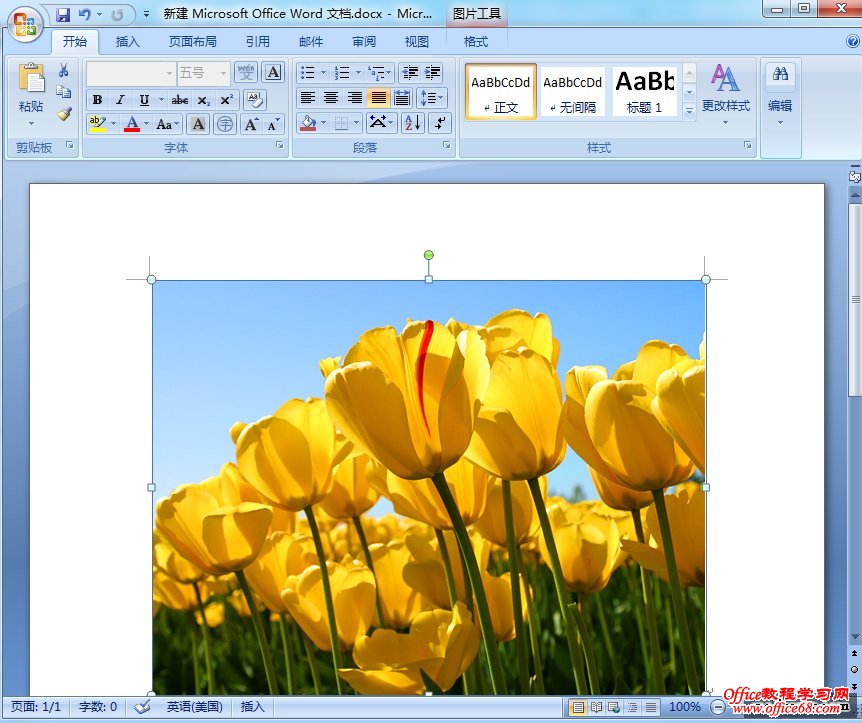Open the 页面布局 ribbon tab
The width and height of the screenshot is (862, 723).
192,42
